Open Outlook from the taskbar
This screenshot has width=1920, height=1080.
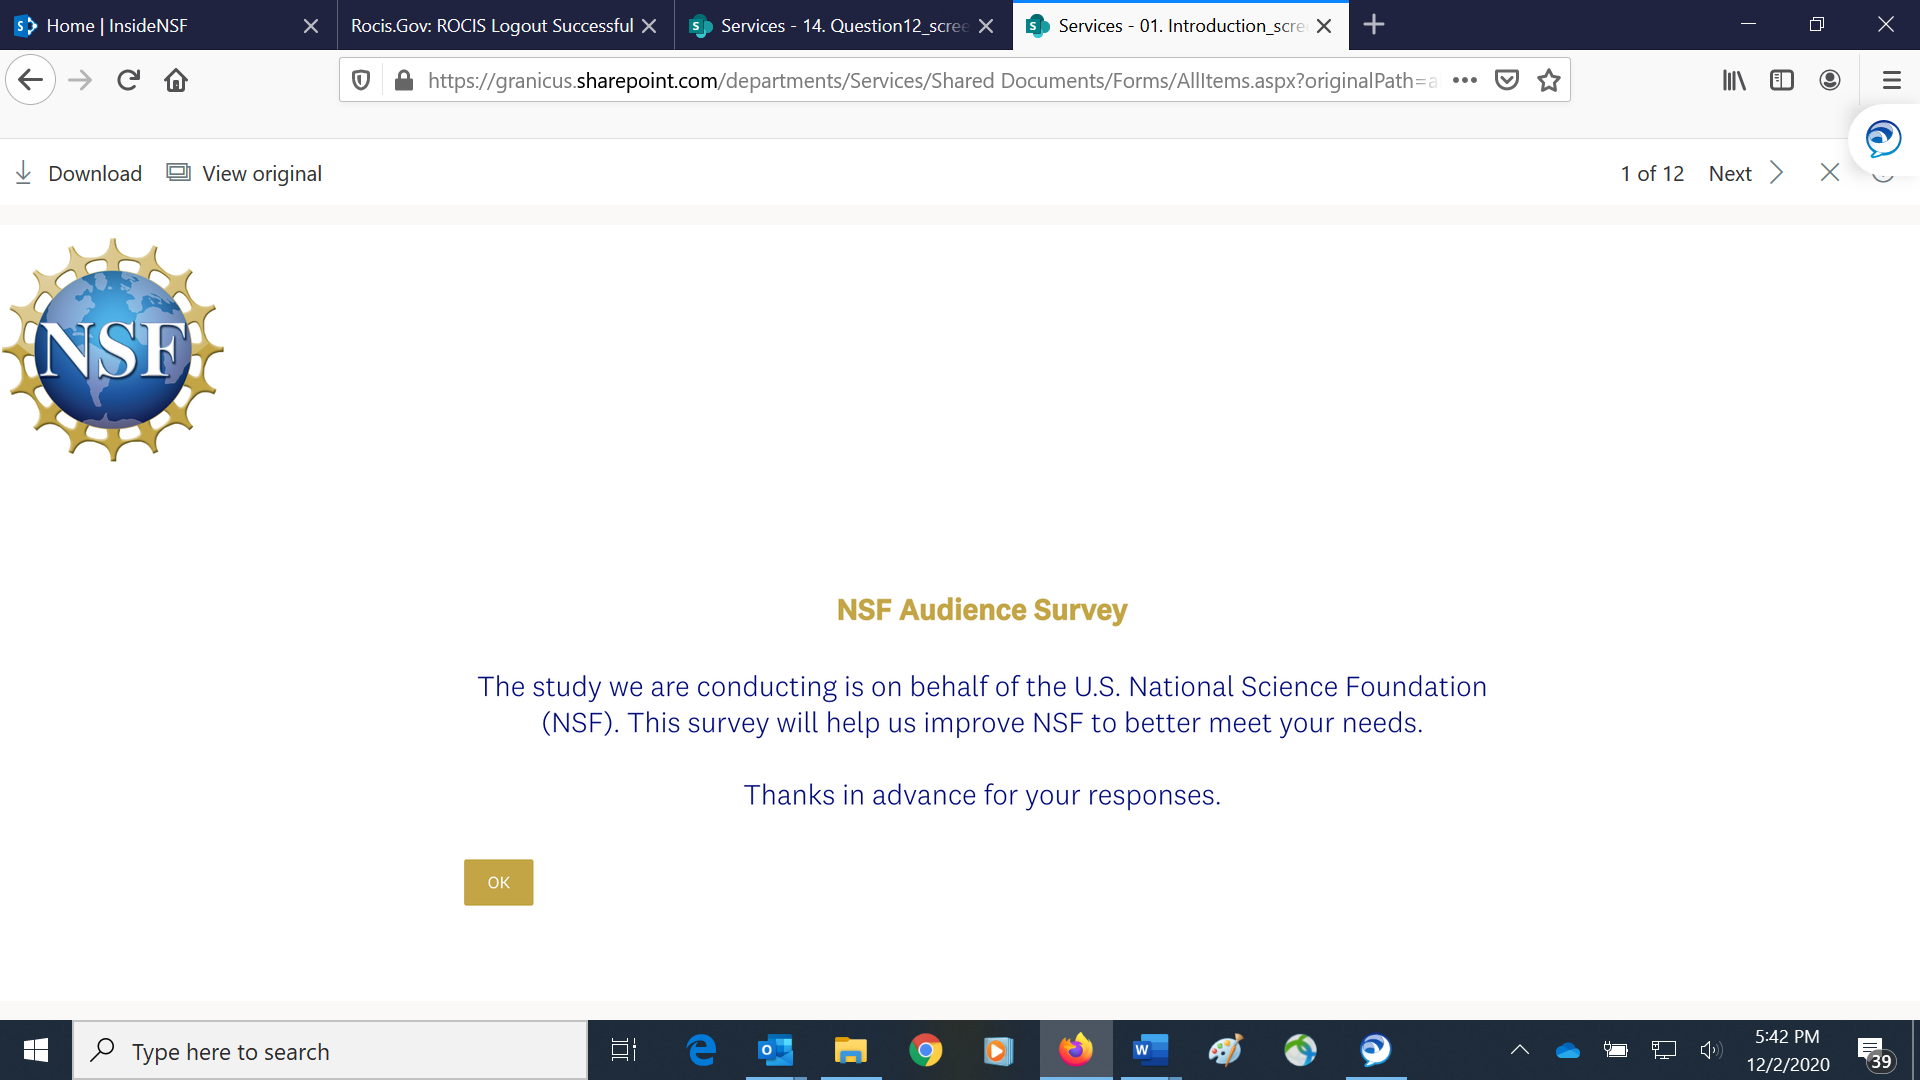(775, 1051)
